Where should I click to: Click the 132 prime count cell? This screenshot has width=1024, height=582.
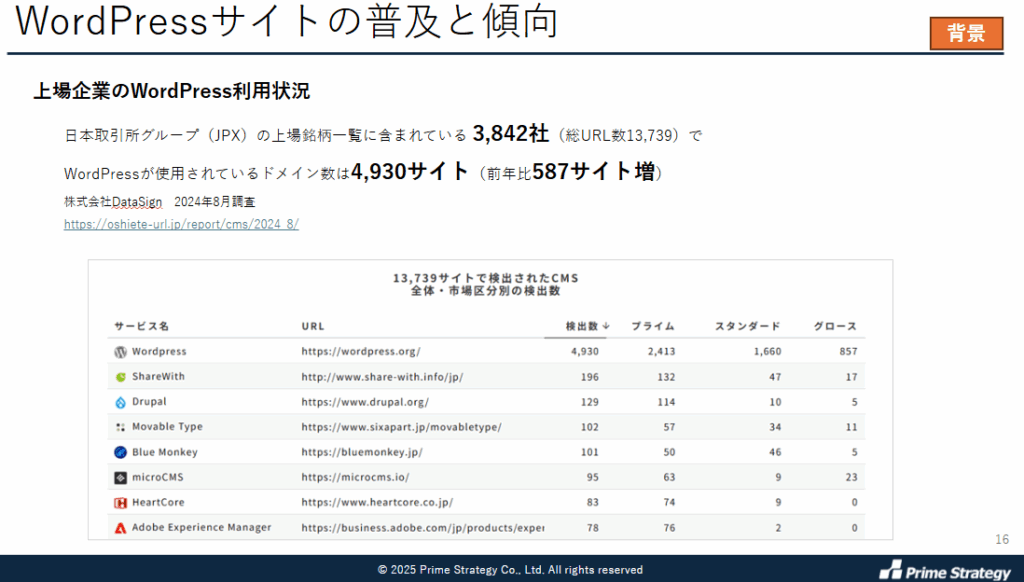click(x=666, y=377)
